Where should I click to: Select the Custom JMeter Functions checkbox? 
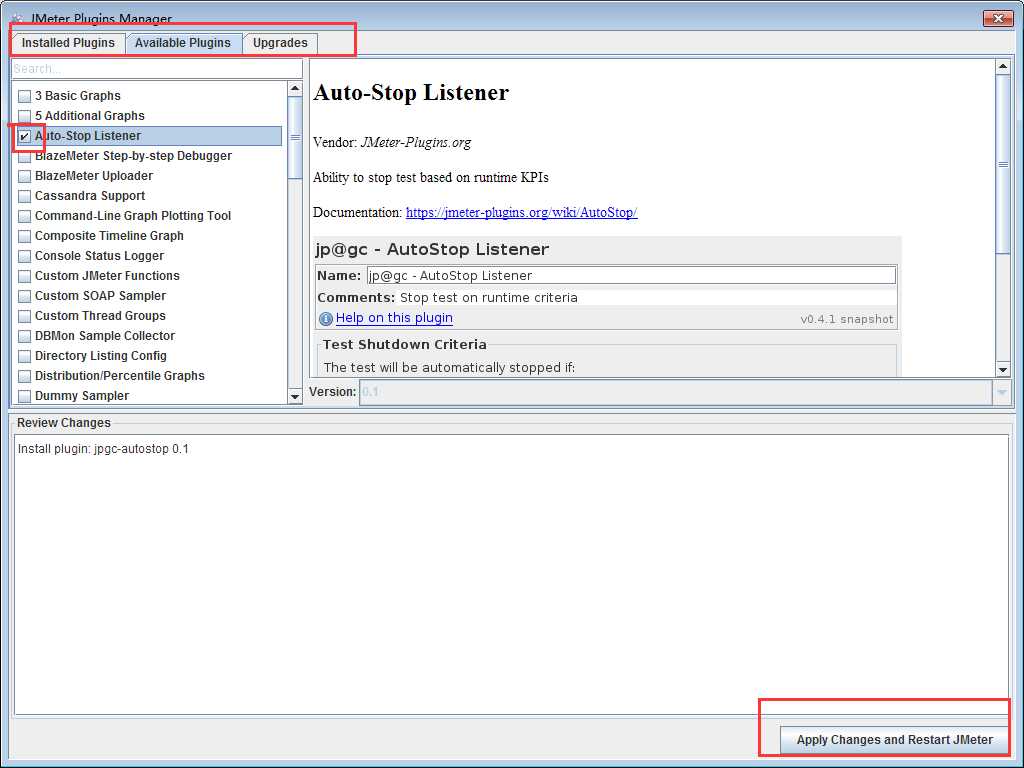tap(25, 276)
